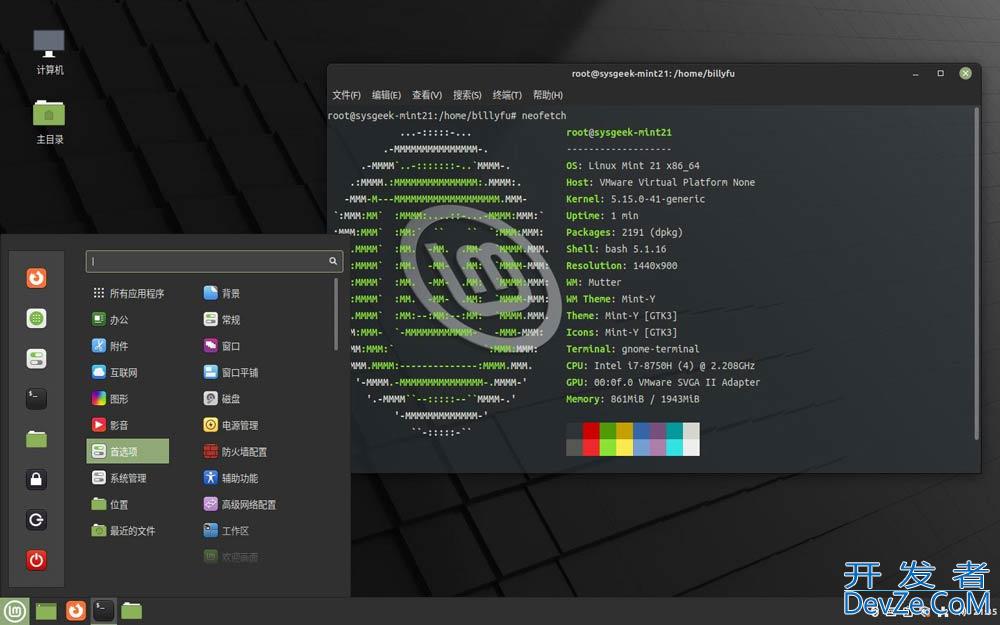Viewport: 1000px width, 625px height.
Task: Launch Firefox from the bottom panel
Action: pos(75,611)
